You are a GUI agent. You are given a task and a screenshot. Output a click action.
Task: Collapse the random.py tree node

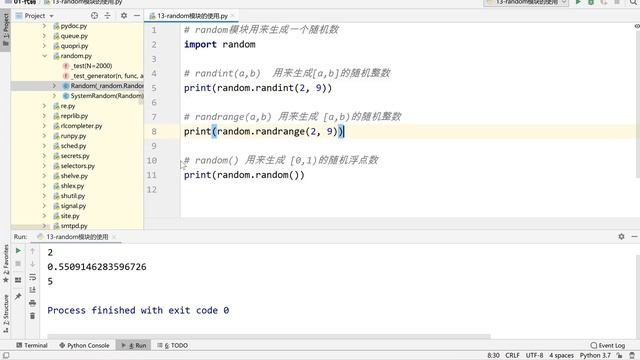(x=44, y=56)
